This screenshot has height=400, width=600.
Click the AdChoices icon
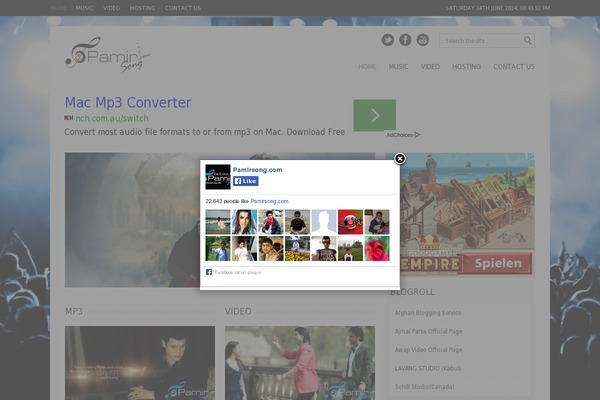[417, 135]
